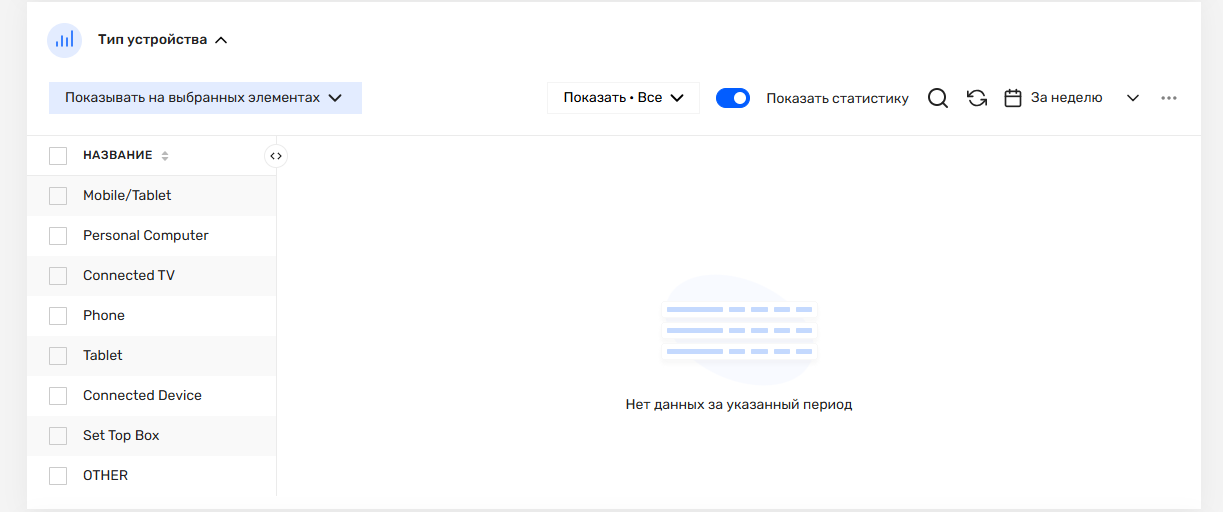Select the Connected TV row text
1223x512 pixels.
click(x=129, y=276)
